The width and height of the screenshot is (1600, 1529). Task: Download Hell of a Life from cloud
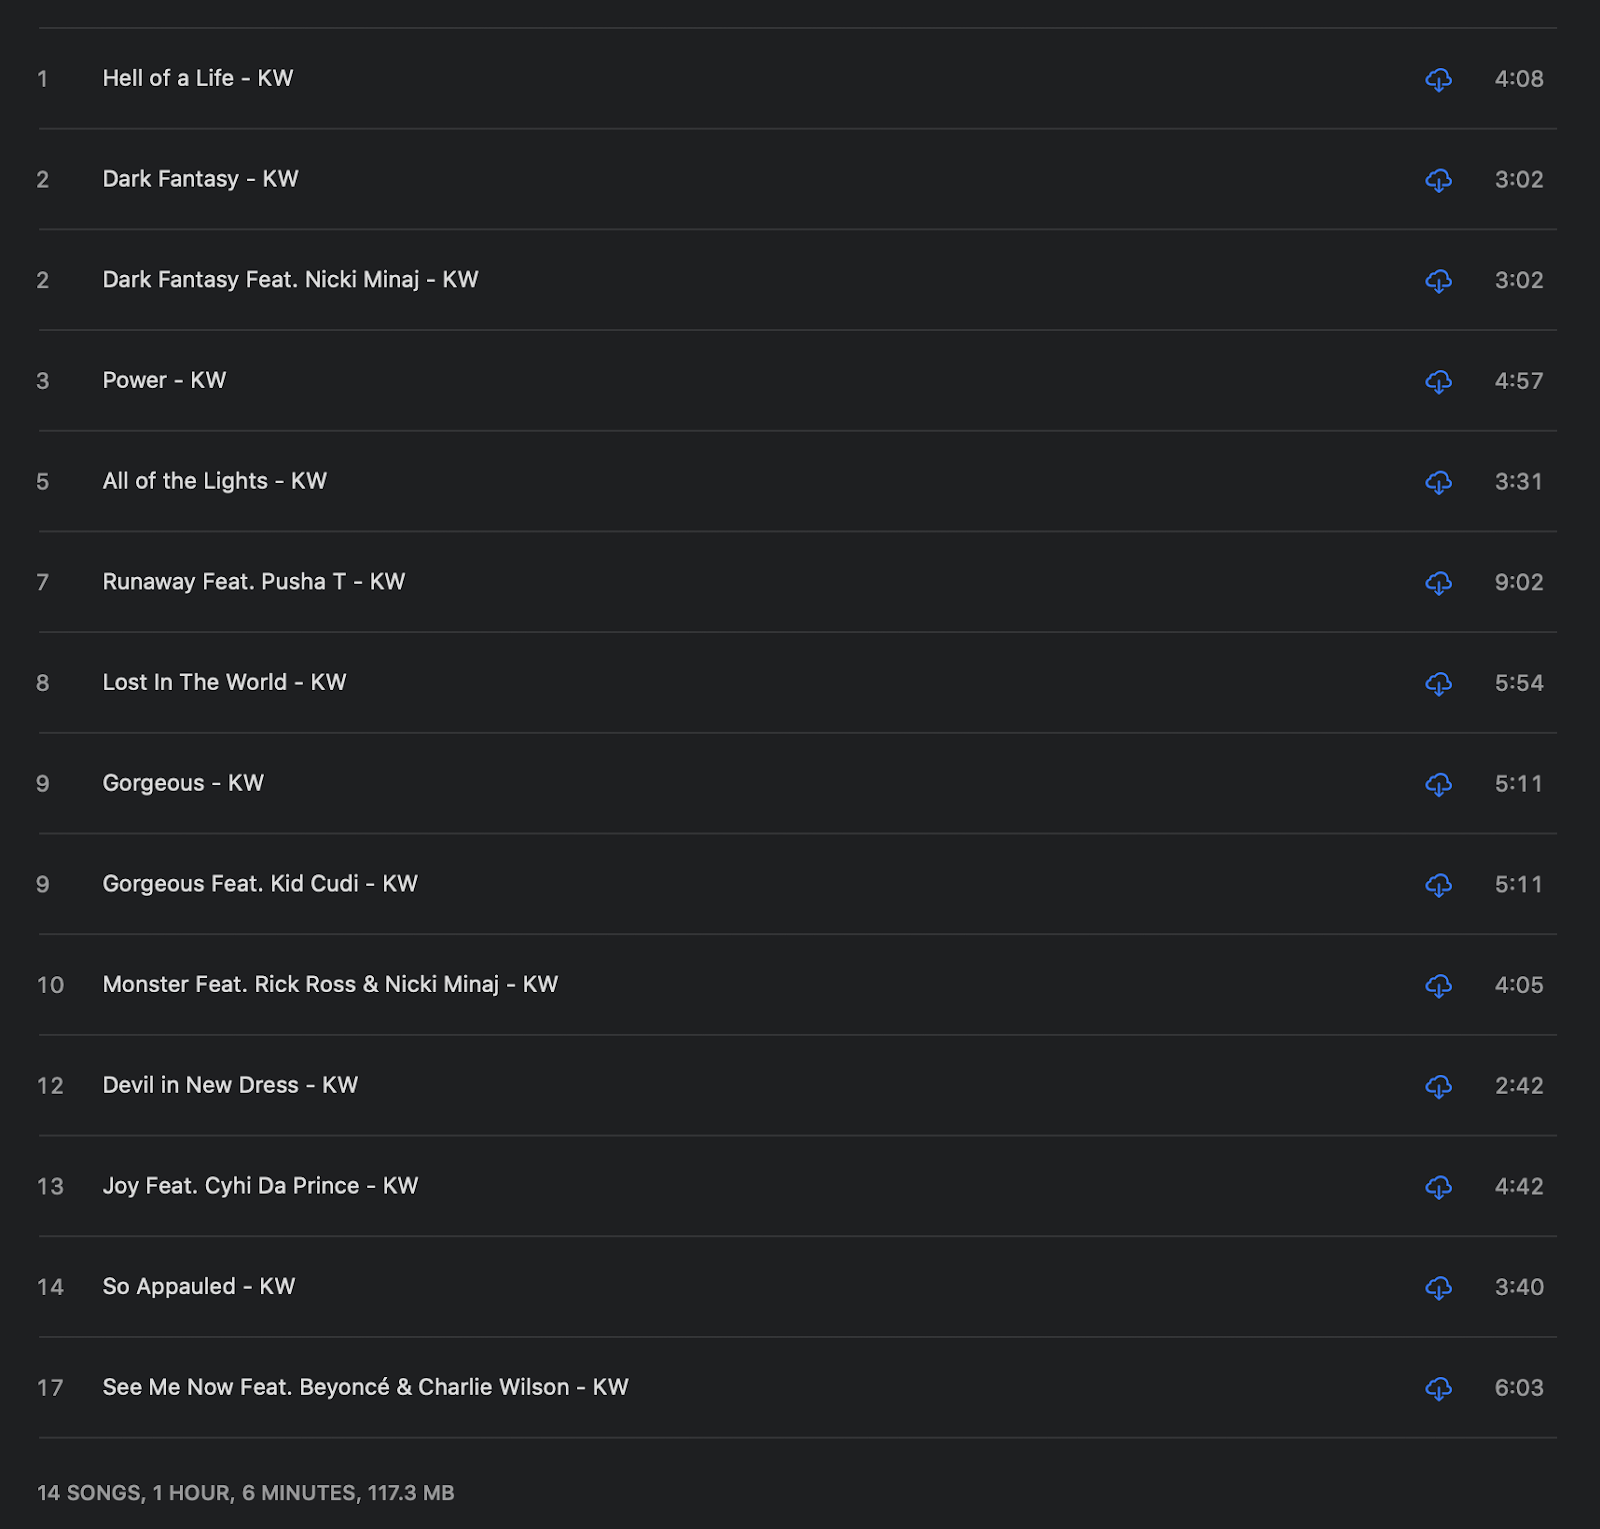pos(1438,80)
